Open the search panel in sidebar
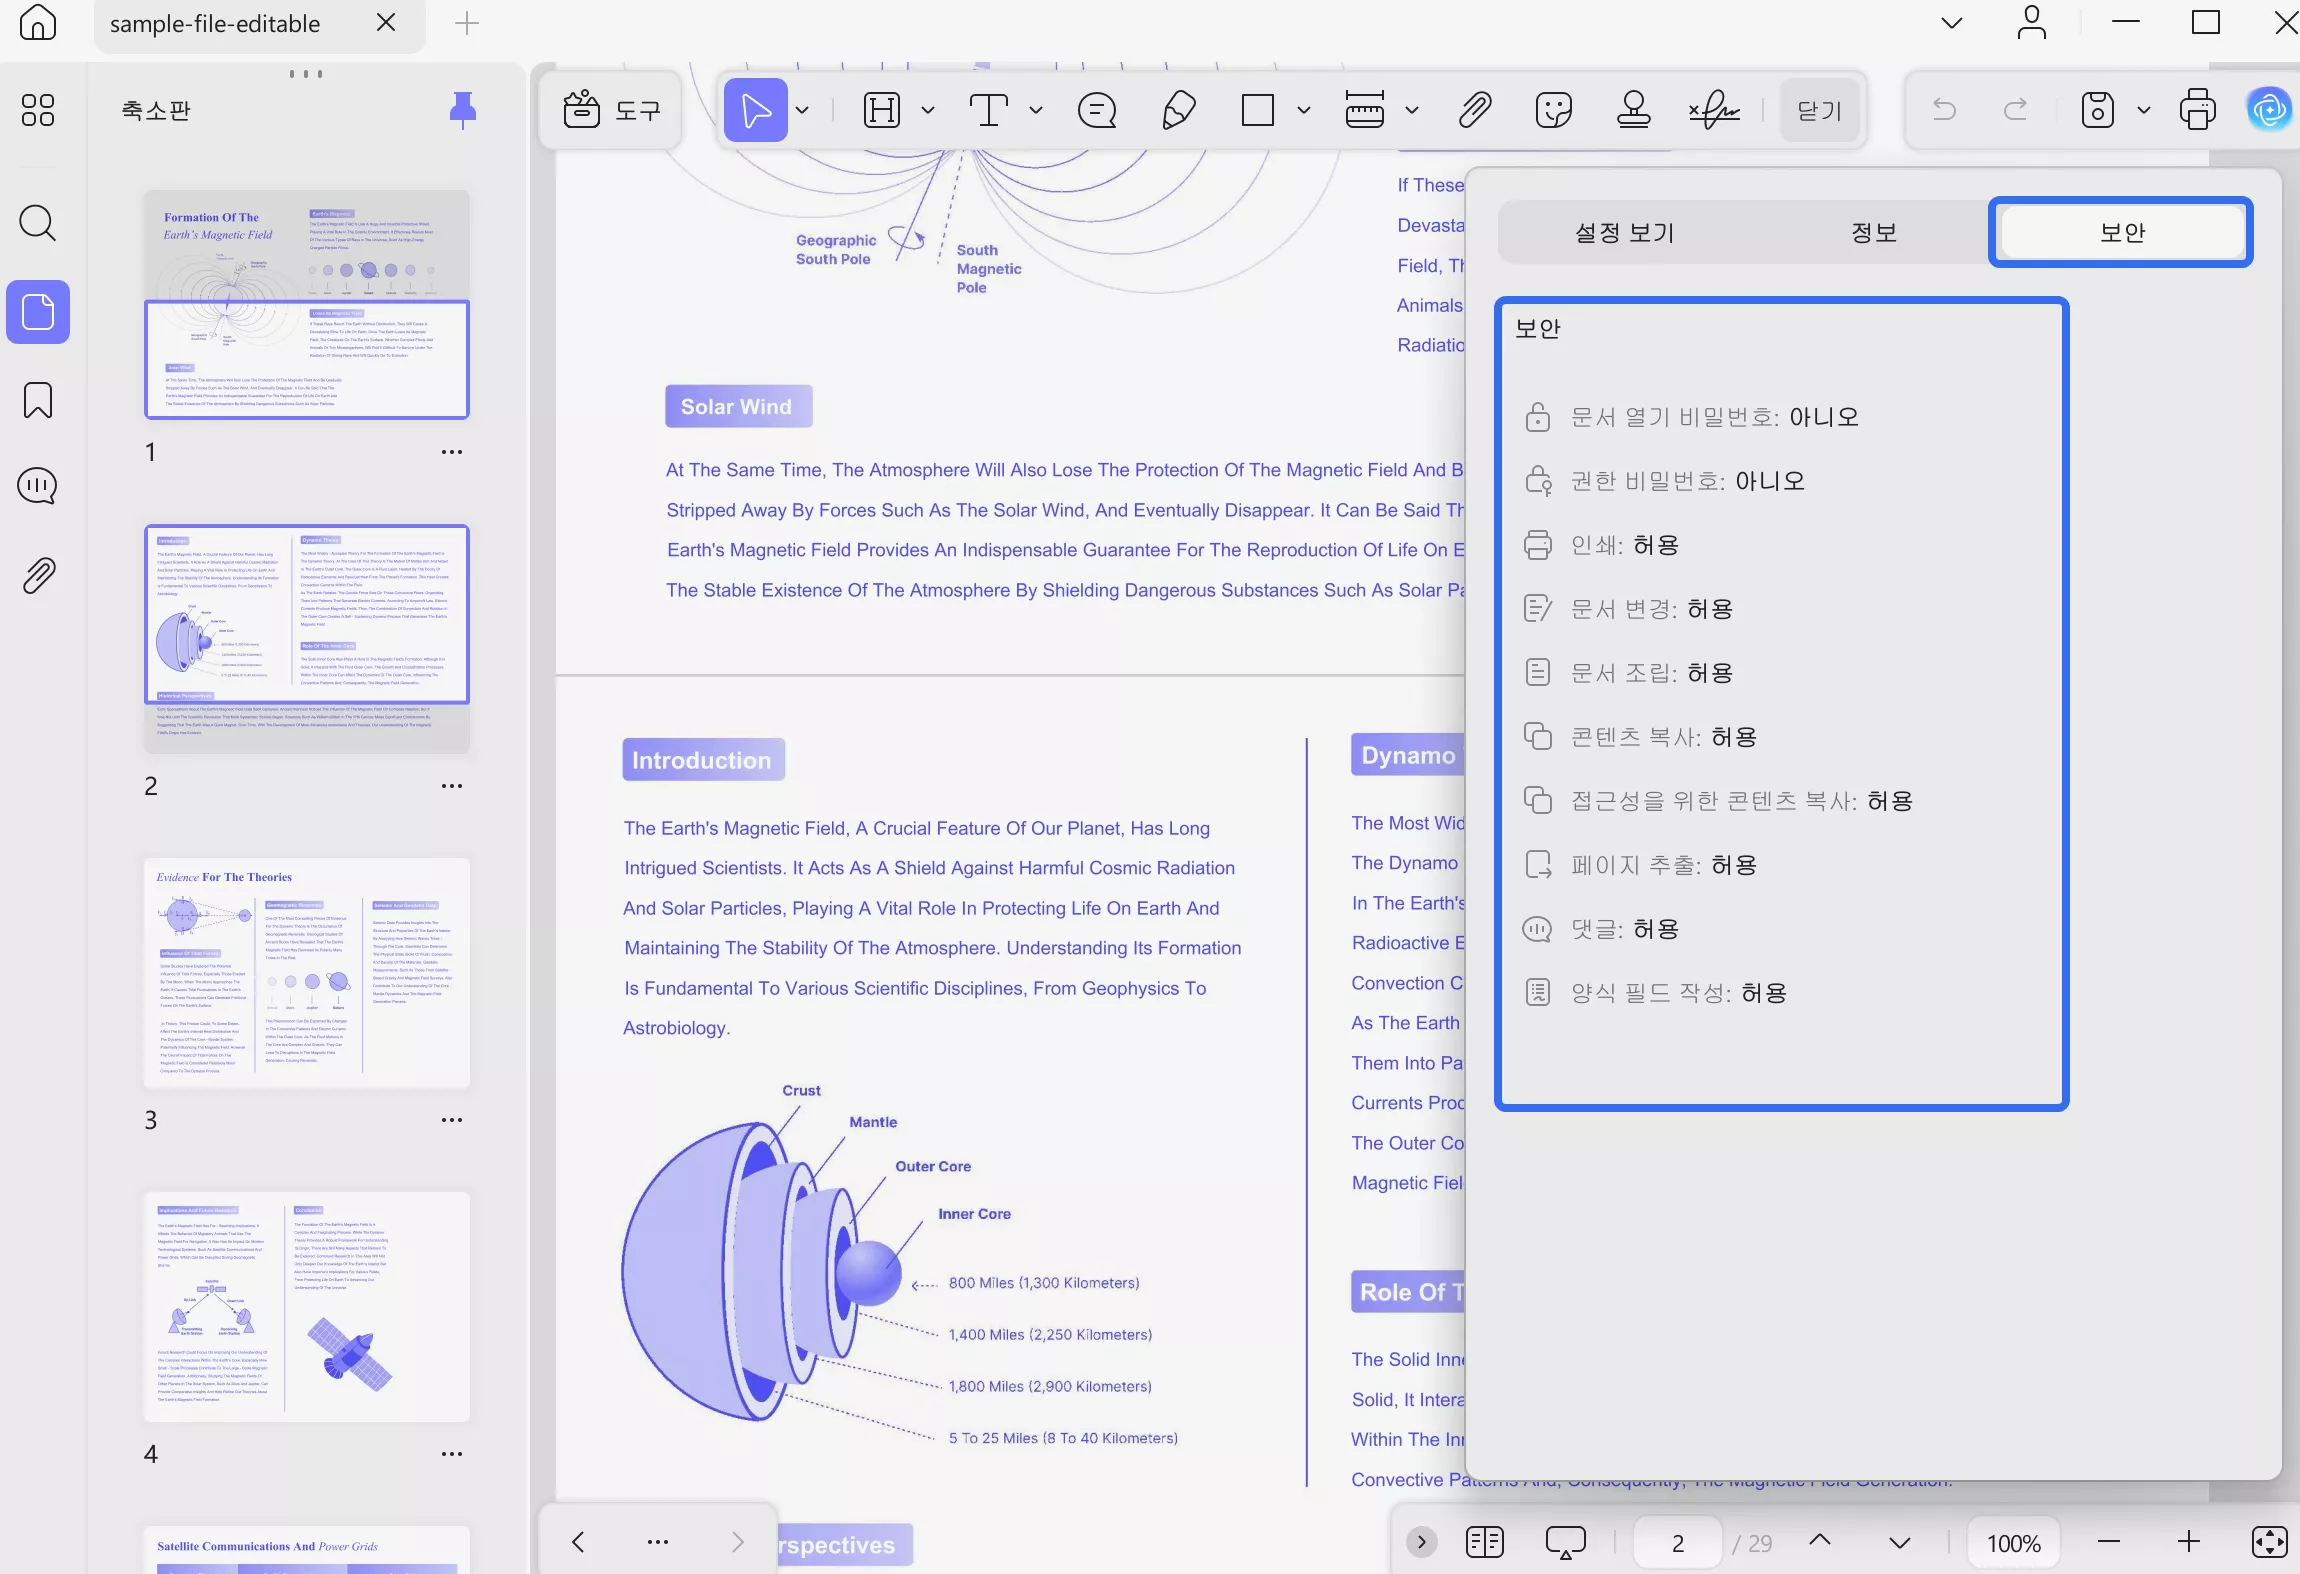Image resolution: width=2300 pixels, height=1574 pixels. click(x=38, y=223)
